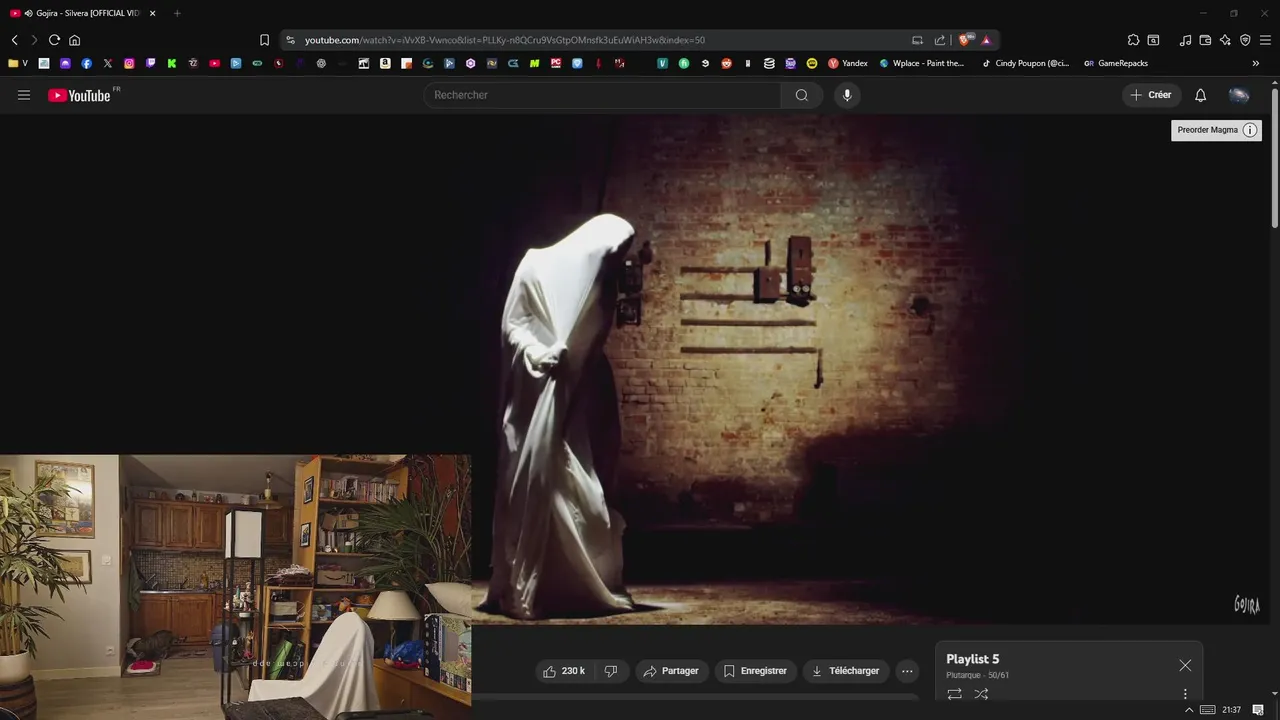
Task: Open browser home page
Action: coord(74,40)
